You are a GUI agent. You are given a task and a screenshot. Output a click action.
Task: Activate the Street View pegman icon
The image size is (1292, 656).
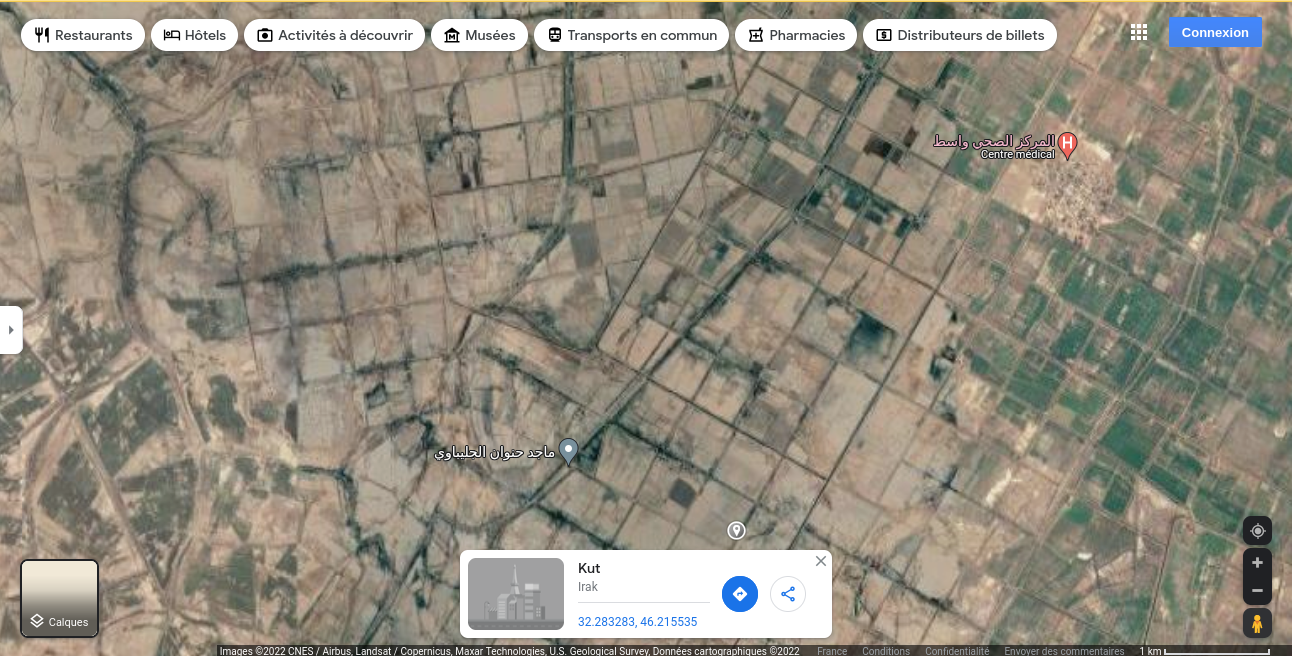pos(1257,623)
